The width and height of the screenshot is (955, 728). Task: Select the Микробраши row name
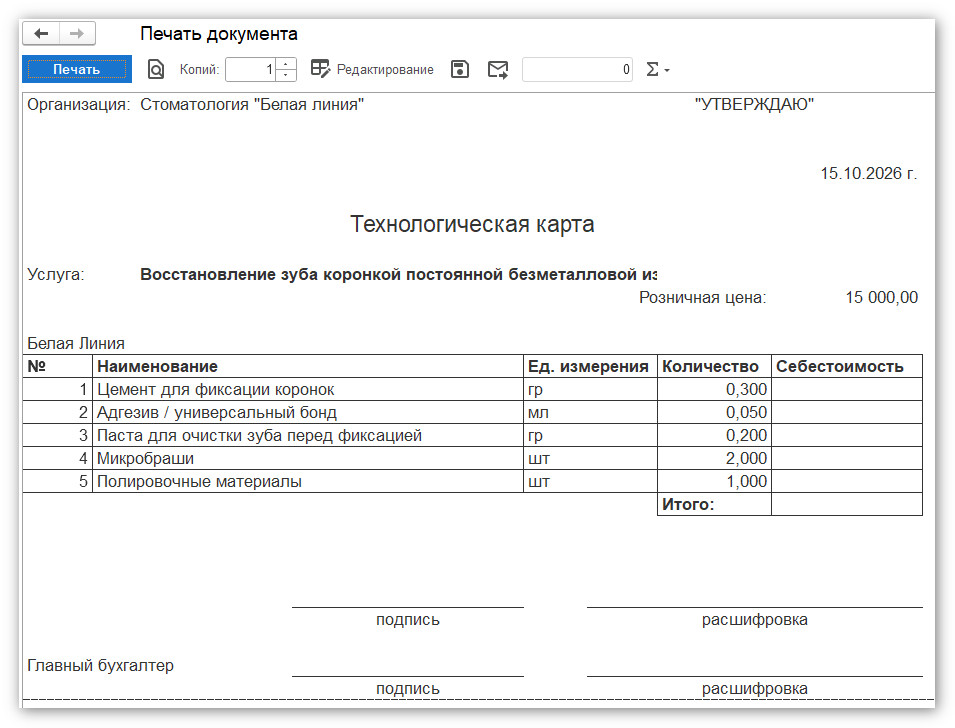[308, 458]
